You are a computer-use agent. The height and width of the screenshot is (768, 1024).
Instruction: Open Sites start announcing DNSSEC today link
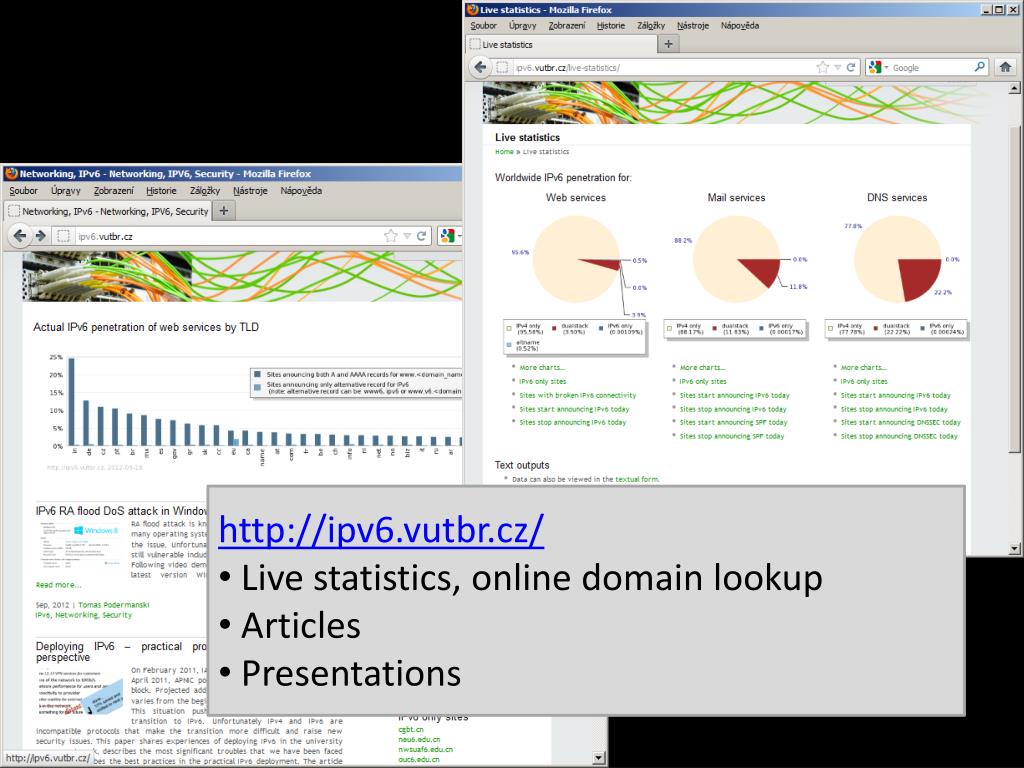tap(901, 423)
